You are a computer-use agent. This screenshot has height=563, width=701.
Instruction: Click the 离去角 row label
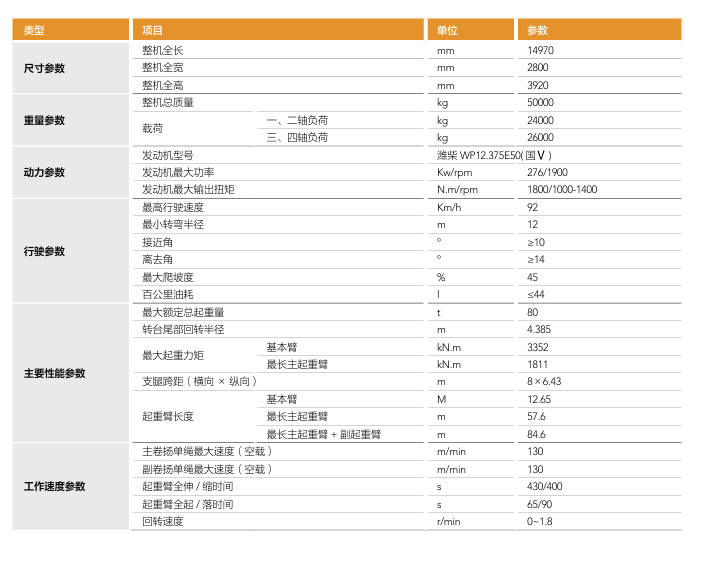coord(157,259)
